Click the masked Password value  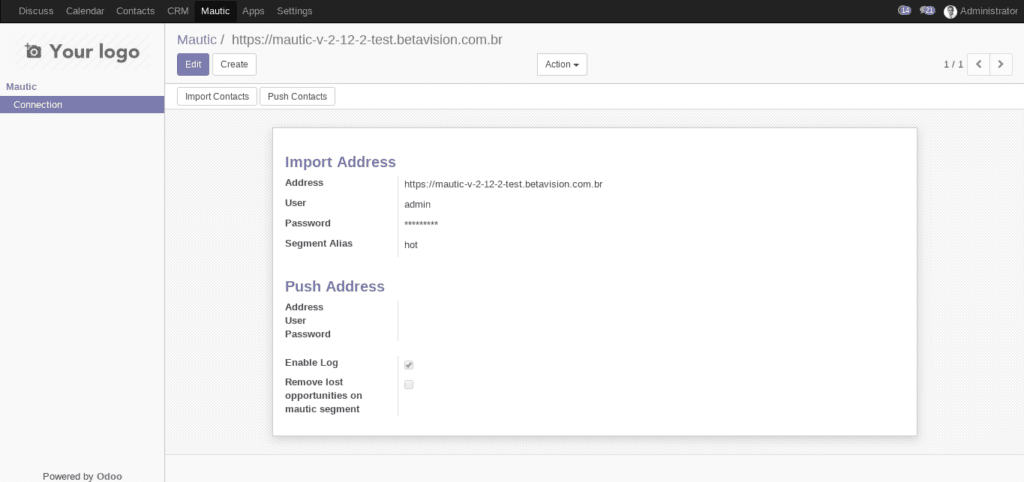click(421, 225)
